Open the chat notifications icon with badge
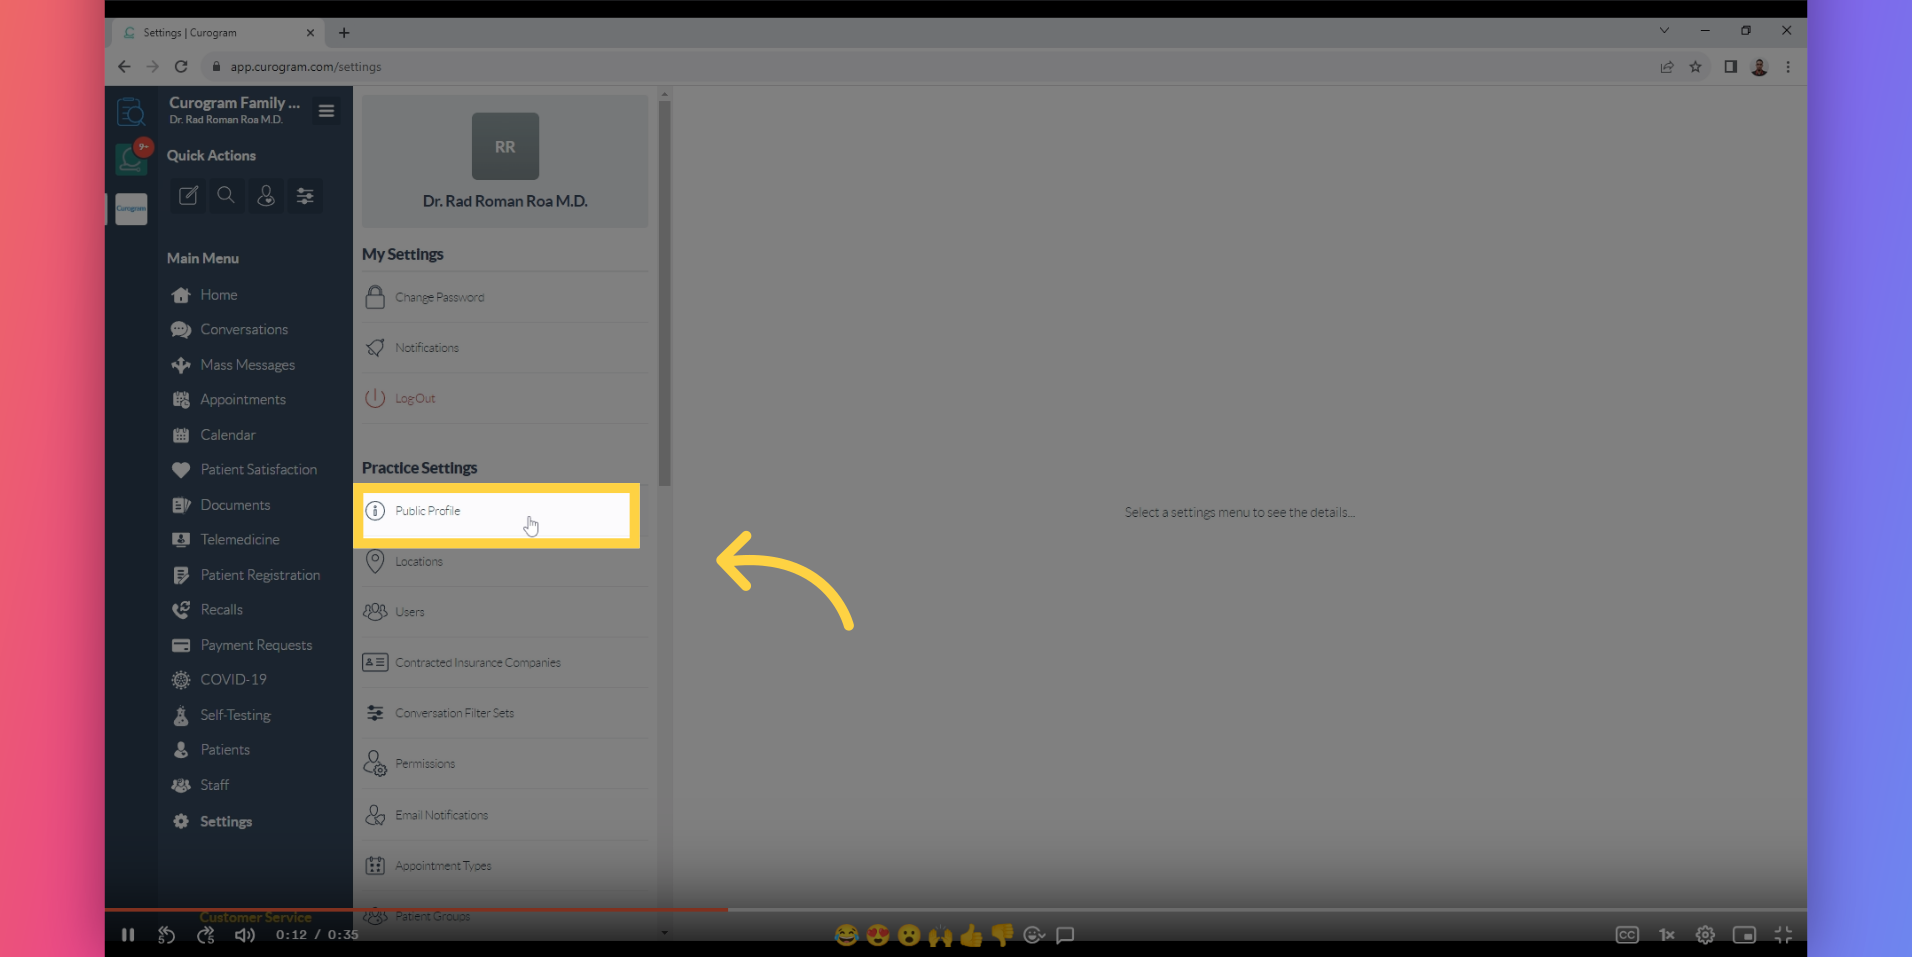Viewport: 1912px width, 957px height. point(131,158)
